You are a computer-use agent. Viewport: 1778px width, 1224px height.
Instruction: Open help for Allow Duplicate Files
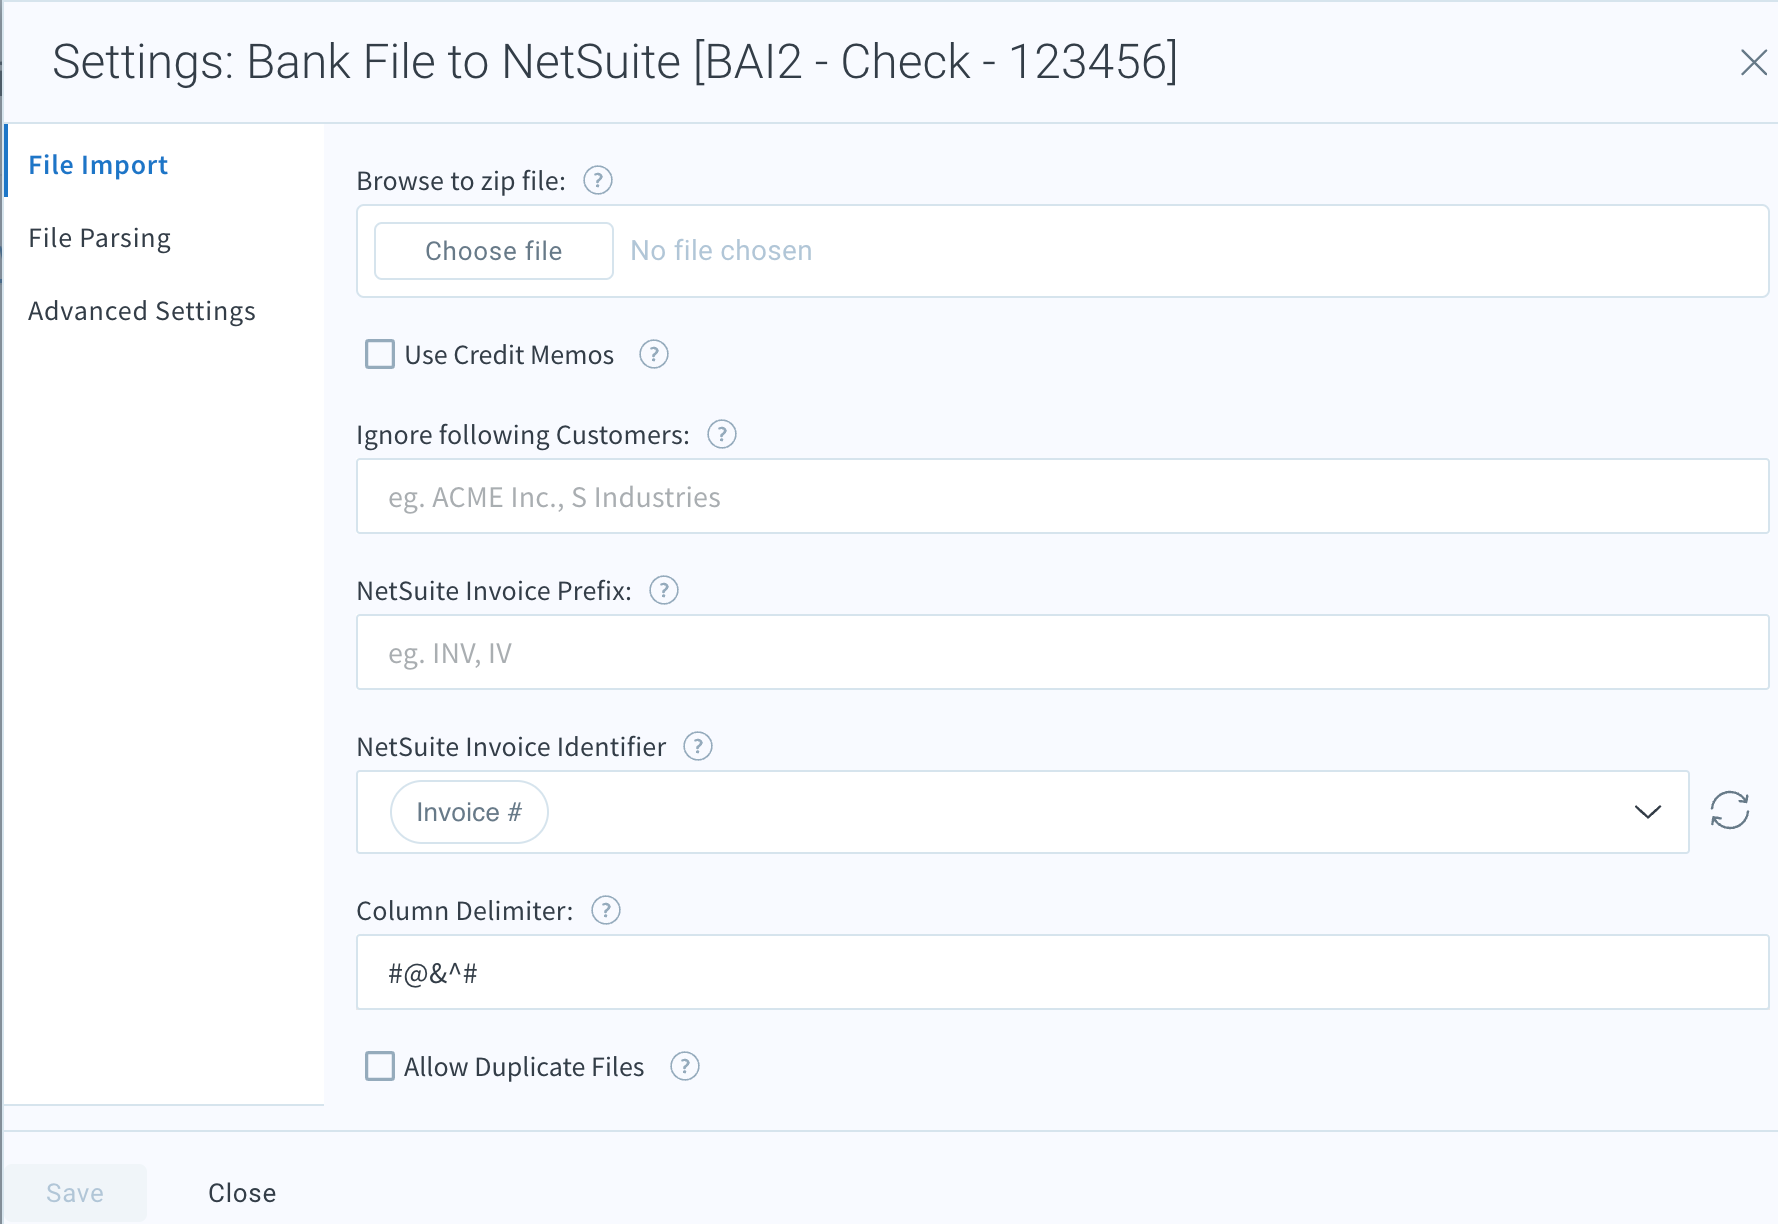685,1066
